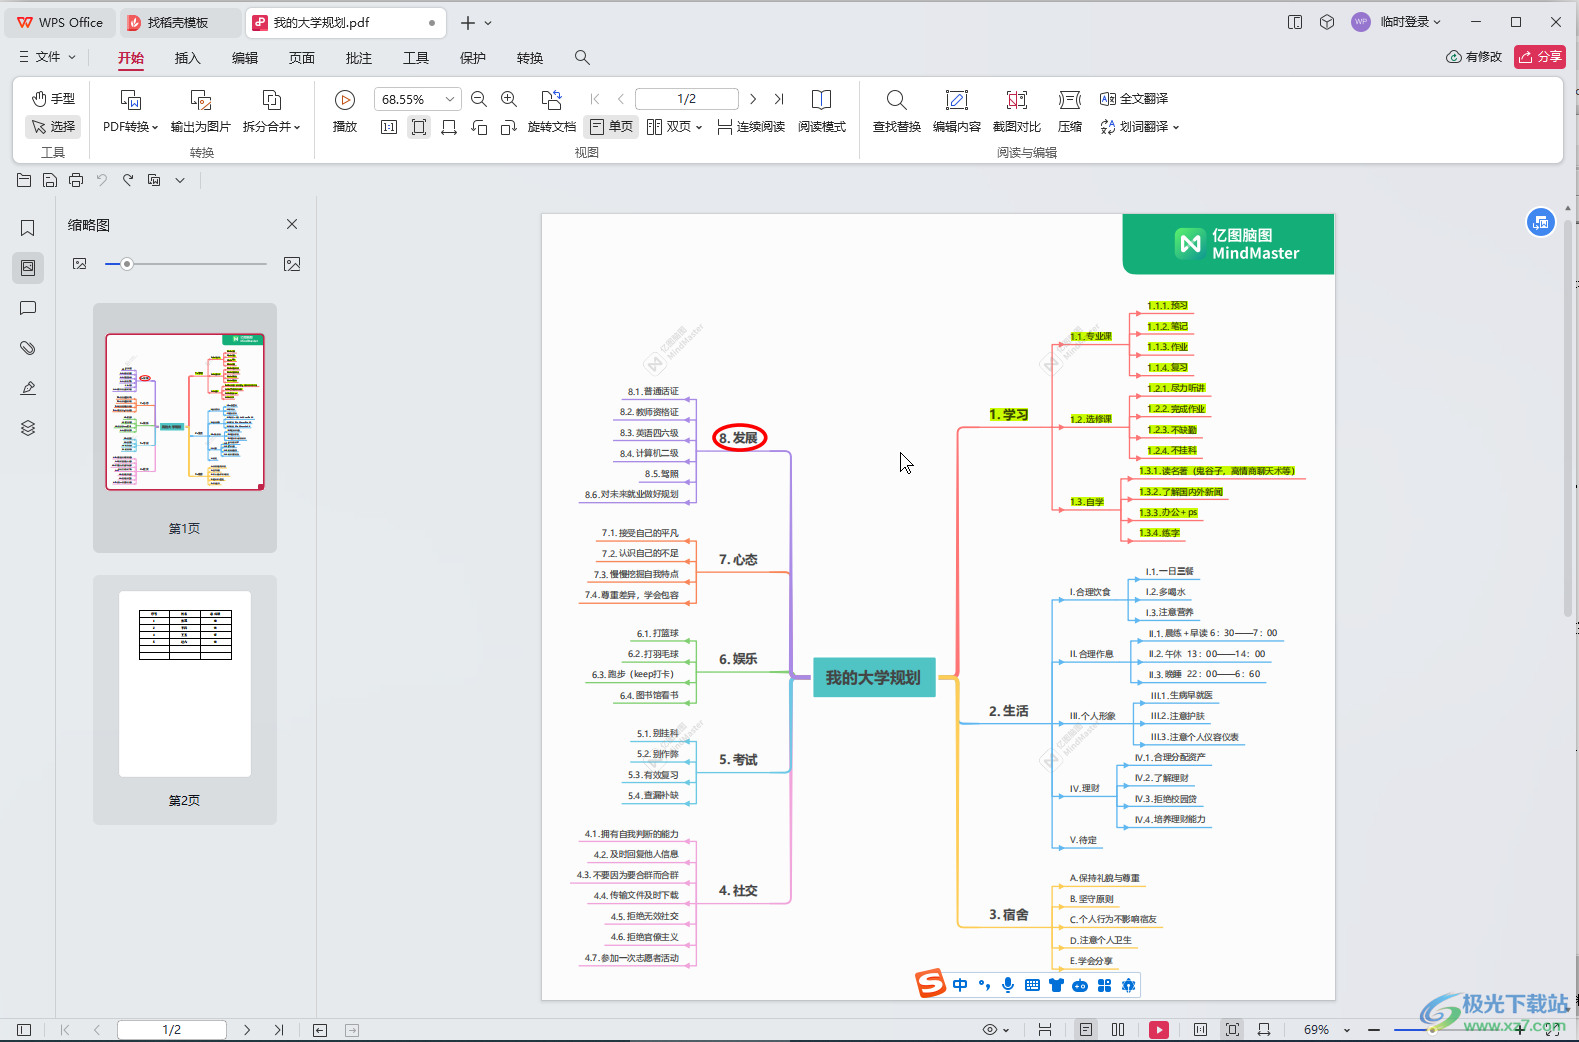The image size is (1579, 1042).
Task: Open attachments paperclip sidebar icon
Action: click(28, 348)
